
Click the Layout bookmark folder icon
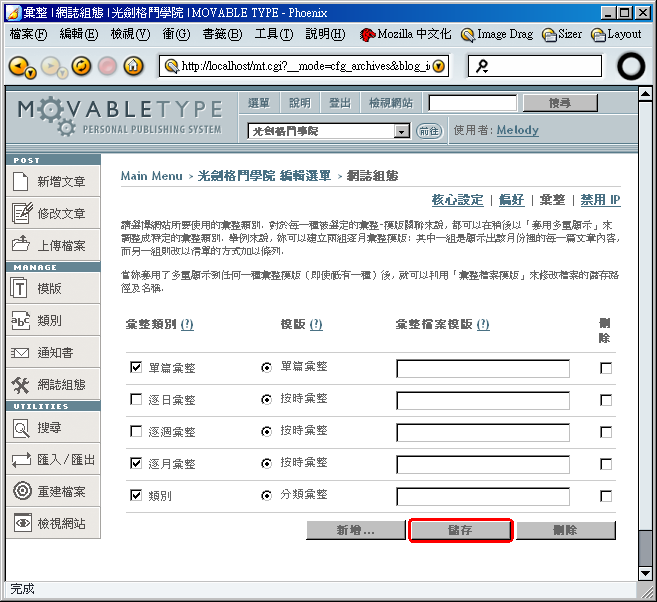point(598,35)
